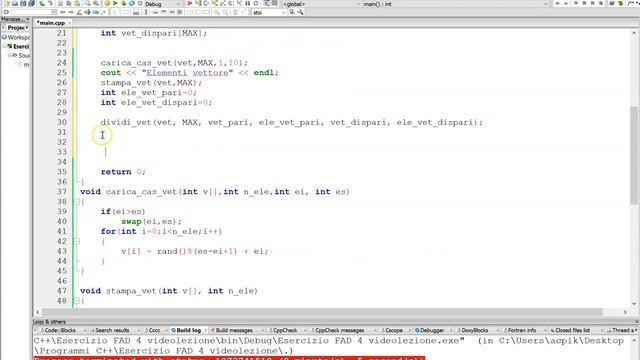Click the Save all files icon
This screenshot has height=360, width=640.
(31, 3)
